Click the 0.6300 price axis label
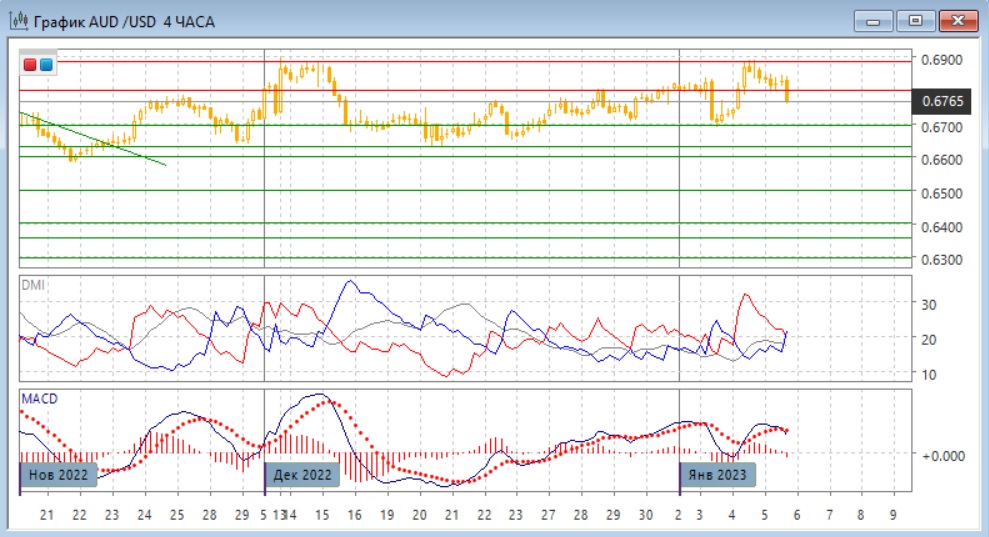This screenshot has height=537, width=989. [x=943, y=260]
